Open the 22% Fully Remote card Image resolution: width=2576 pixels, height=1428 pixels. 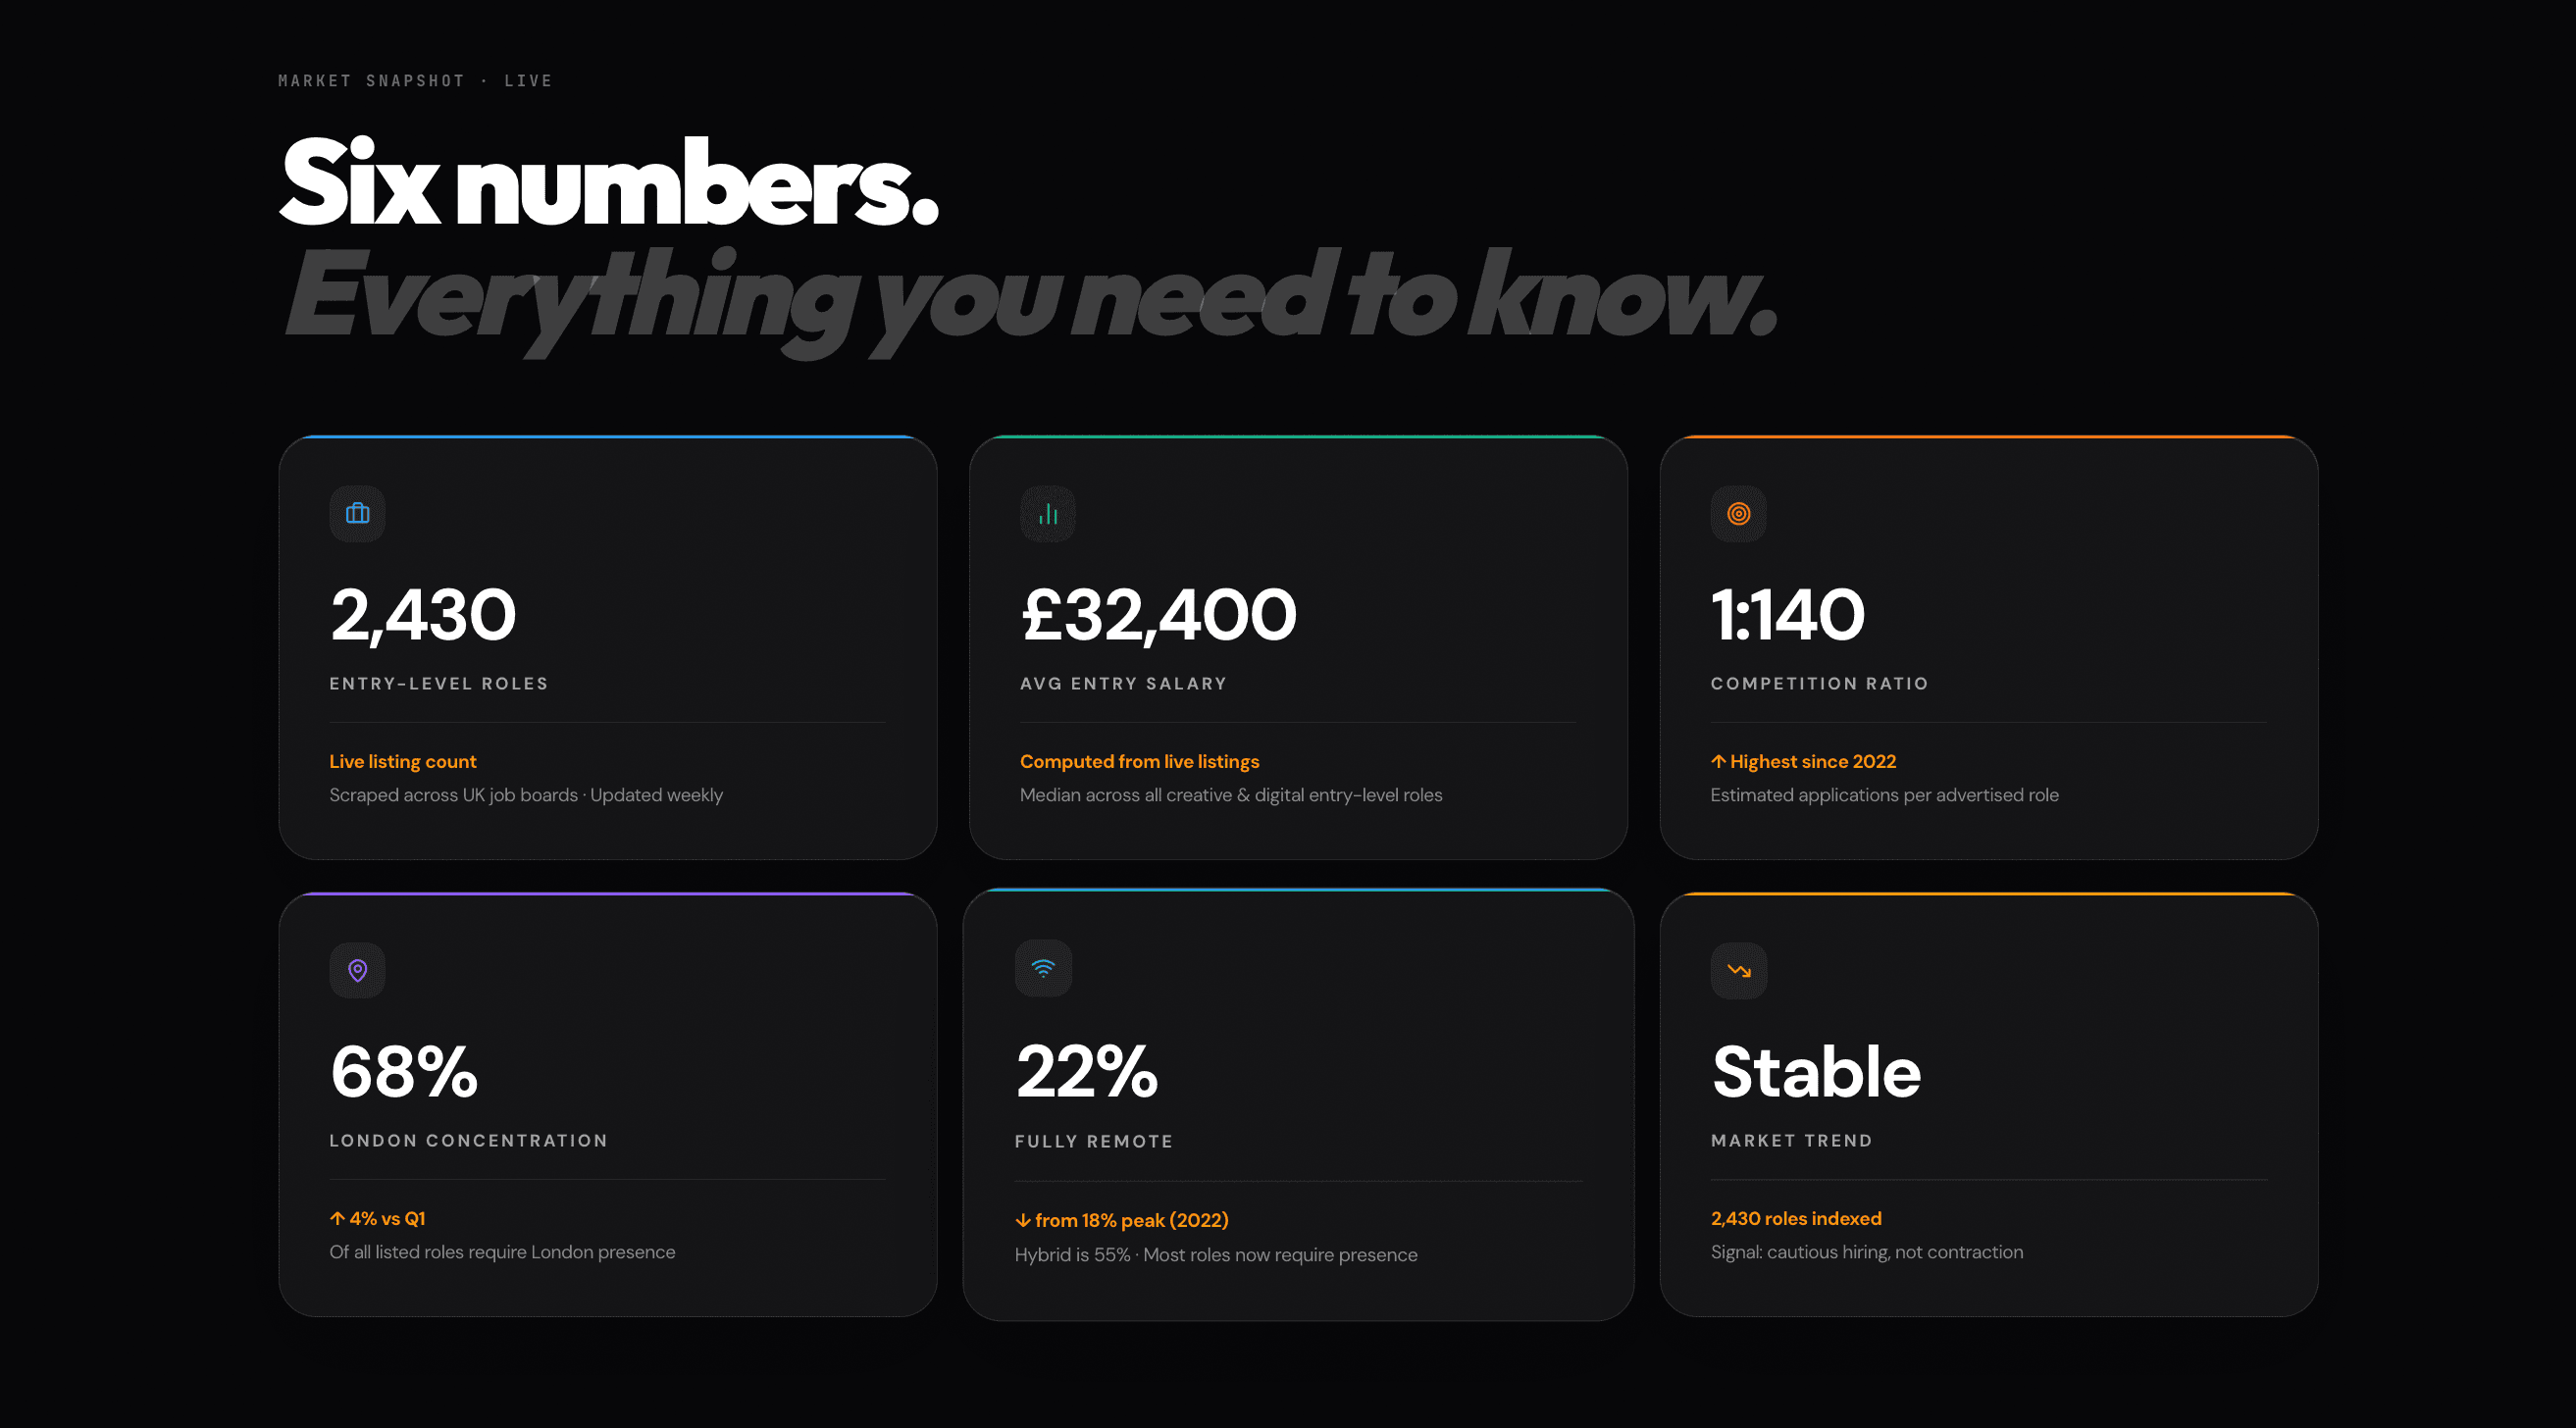1298,1105
